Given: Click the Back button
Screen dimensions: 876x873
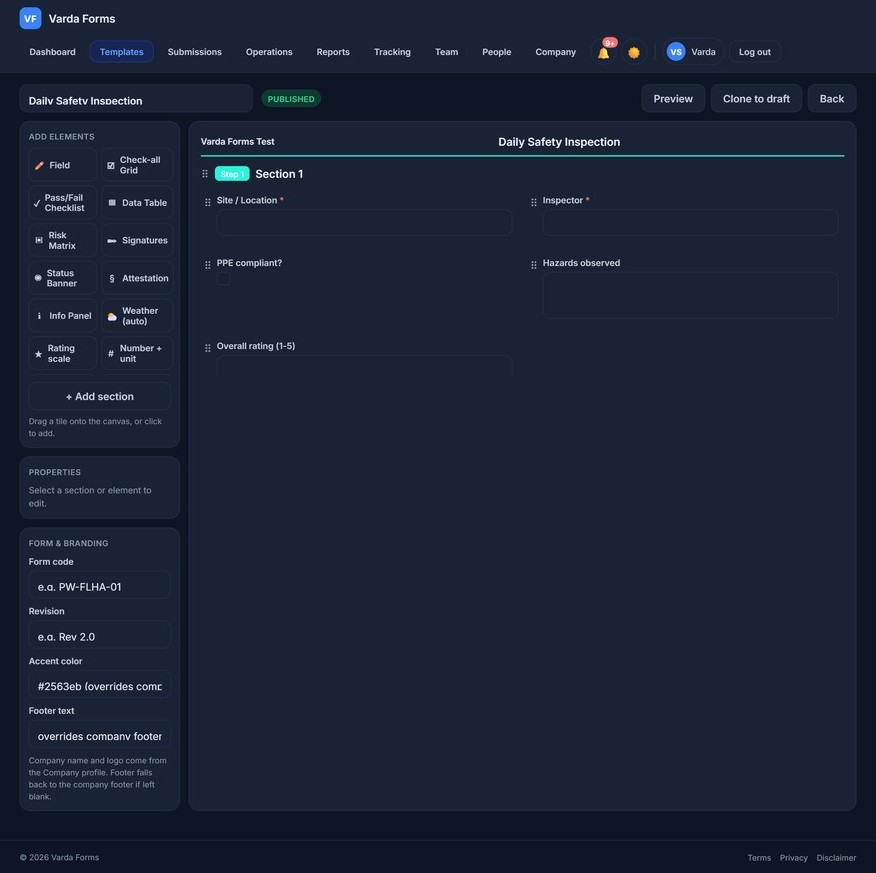Looking at the screenshot, I should 832,99.
